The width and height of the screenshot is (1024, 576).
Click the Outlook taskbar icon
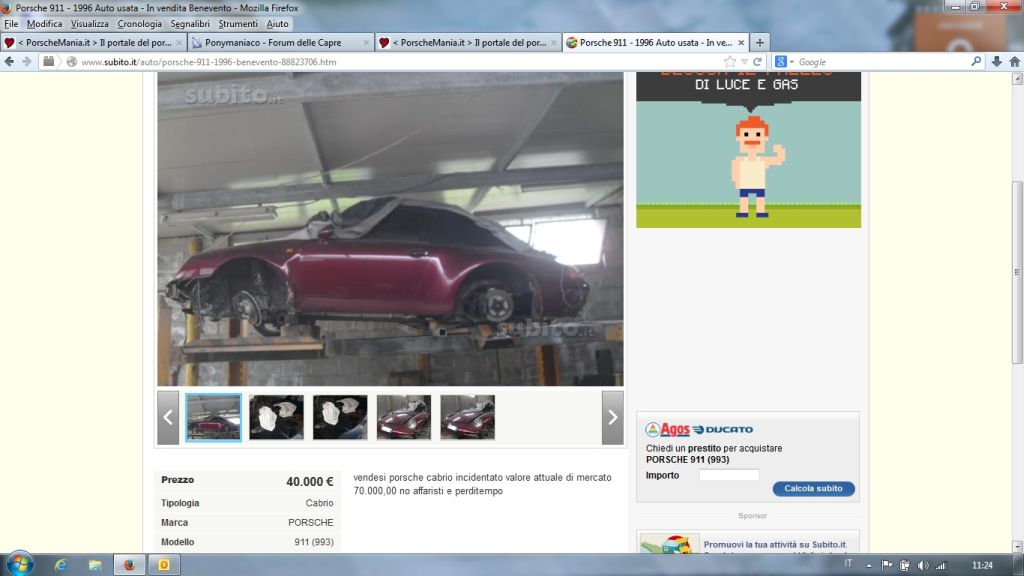(164, 565)
